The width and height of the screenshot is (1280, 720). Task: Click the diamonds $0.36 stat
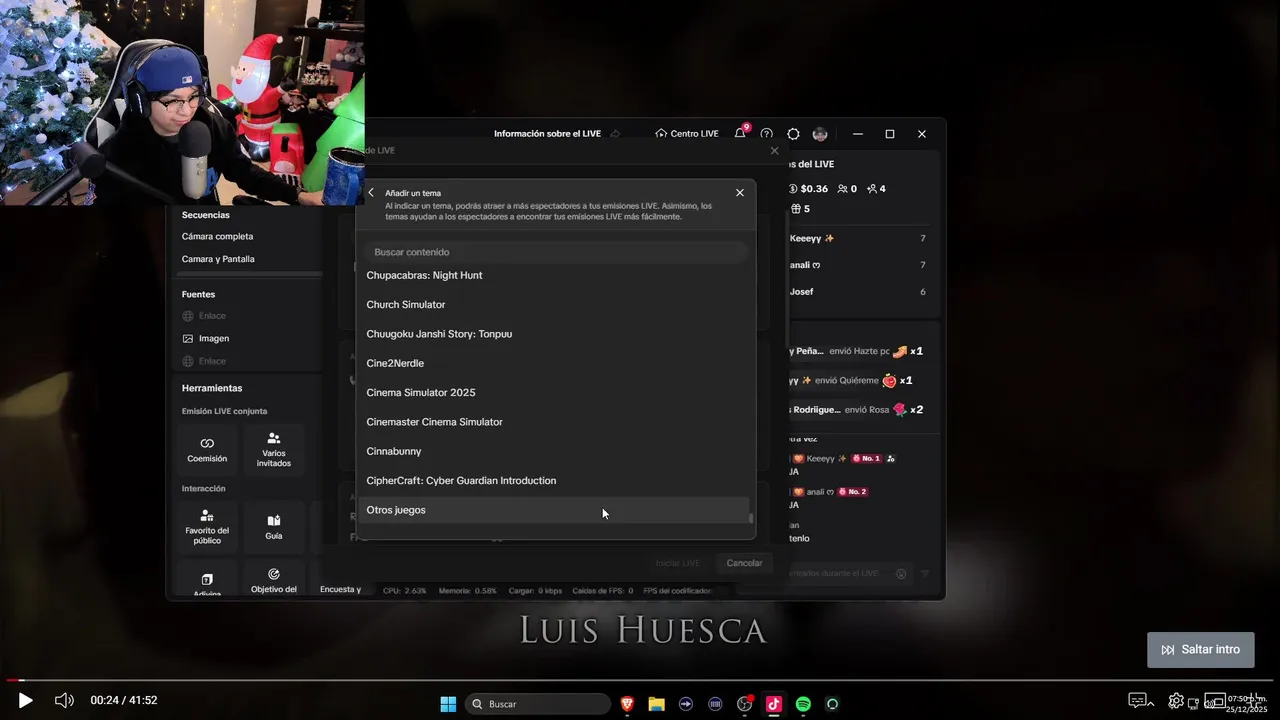[x=808, y=189]
